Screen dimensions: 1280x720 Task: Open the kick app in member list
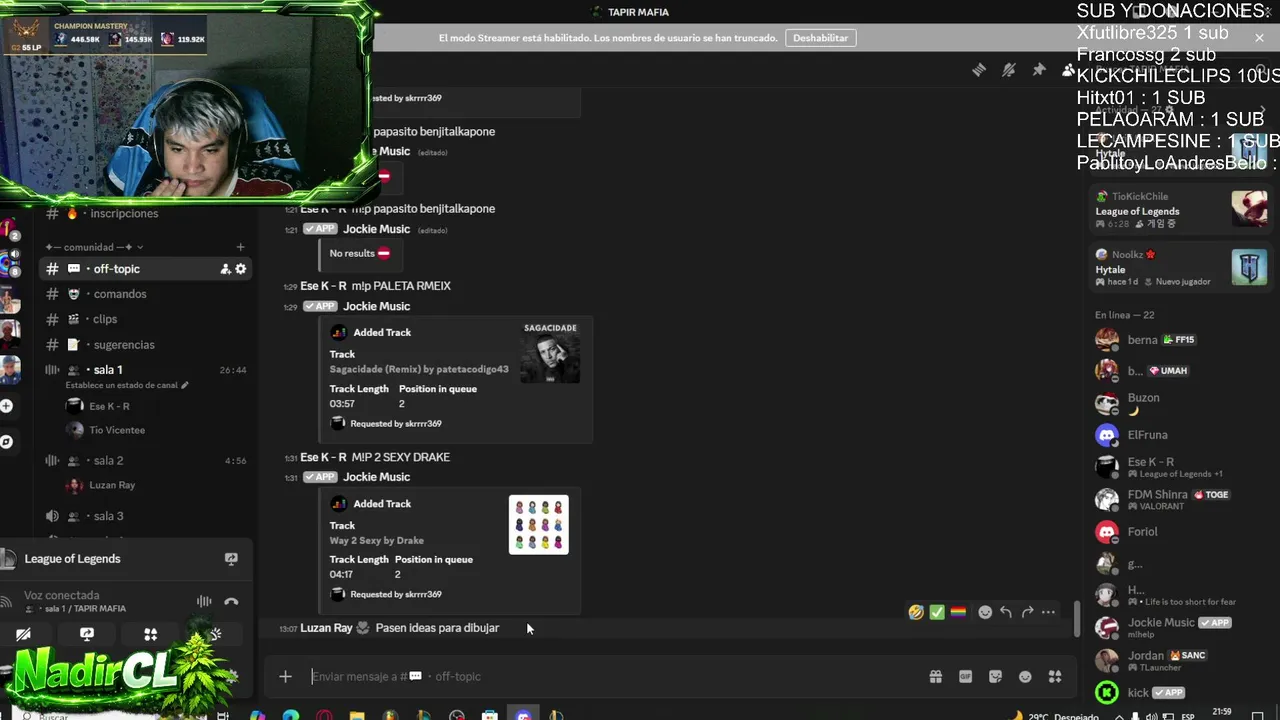[x=1178, y=692]
